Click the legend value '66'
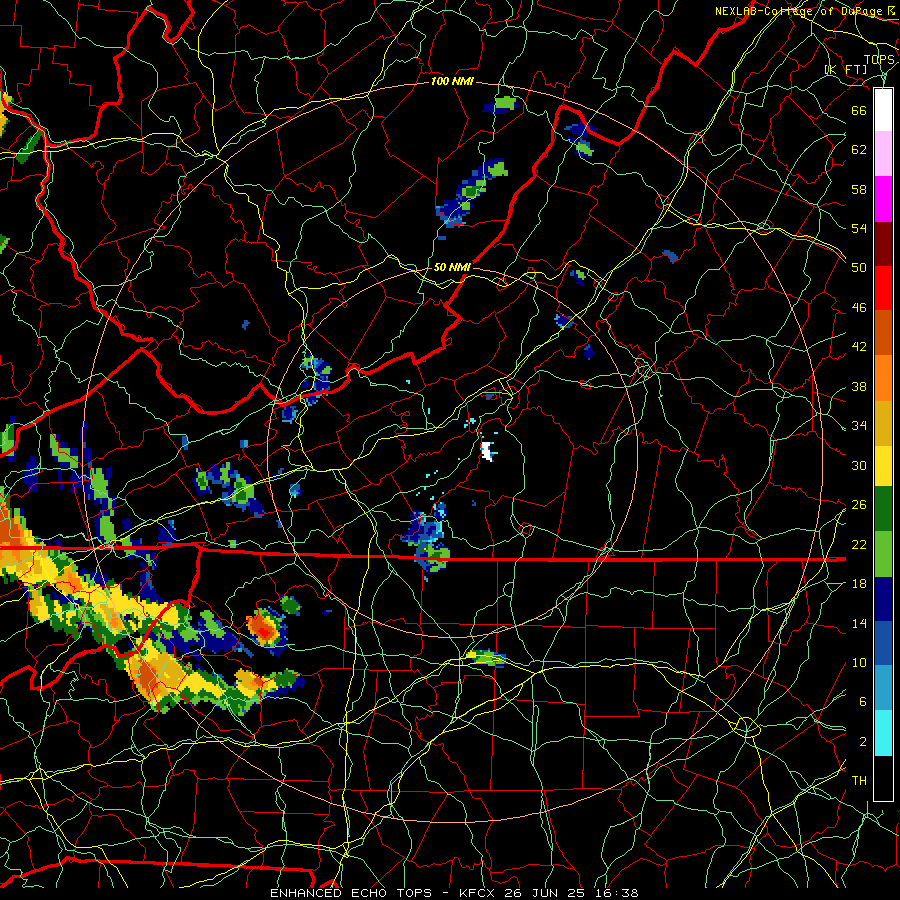Screen dimensions: 900x900 coord(859,110)
